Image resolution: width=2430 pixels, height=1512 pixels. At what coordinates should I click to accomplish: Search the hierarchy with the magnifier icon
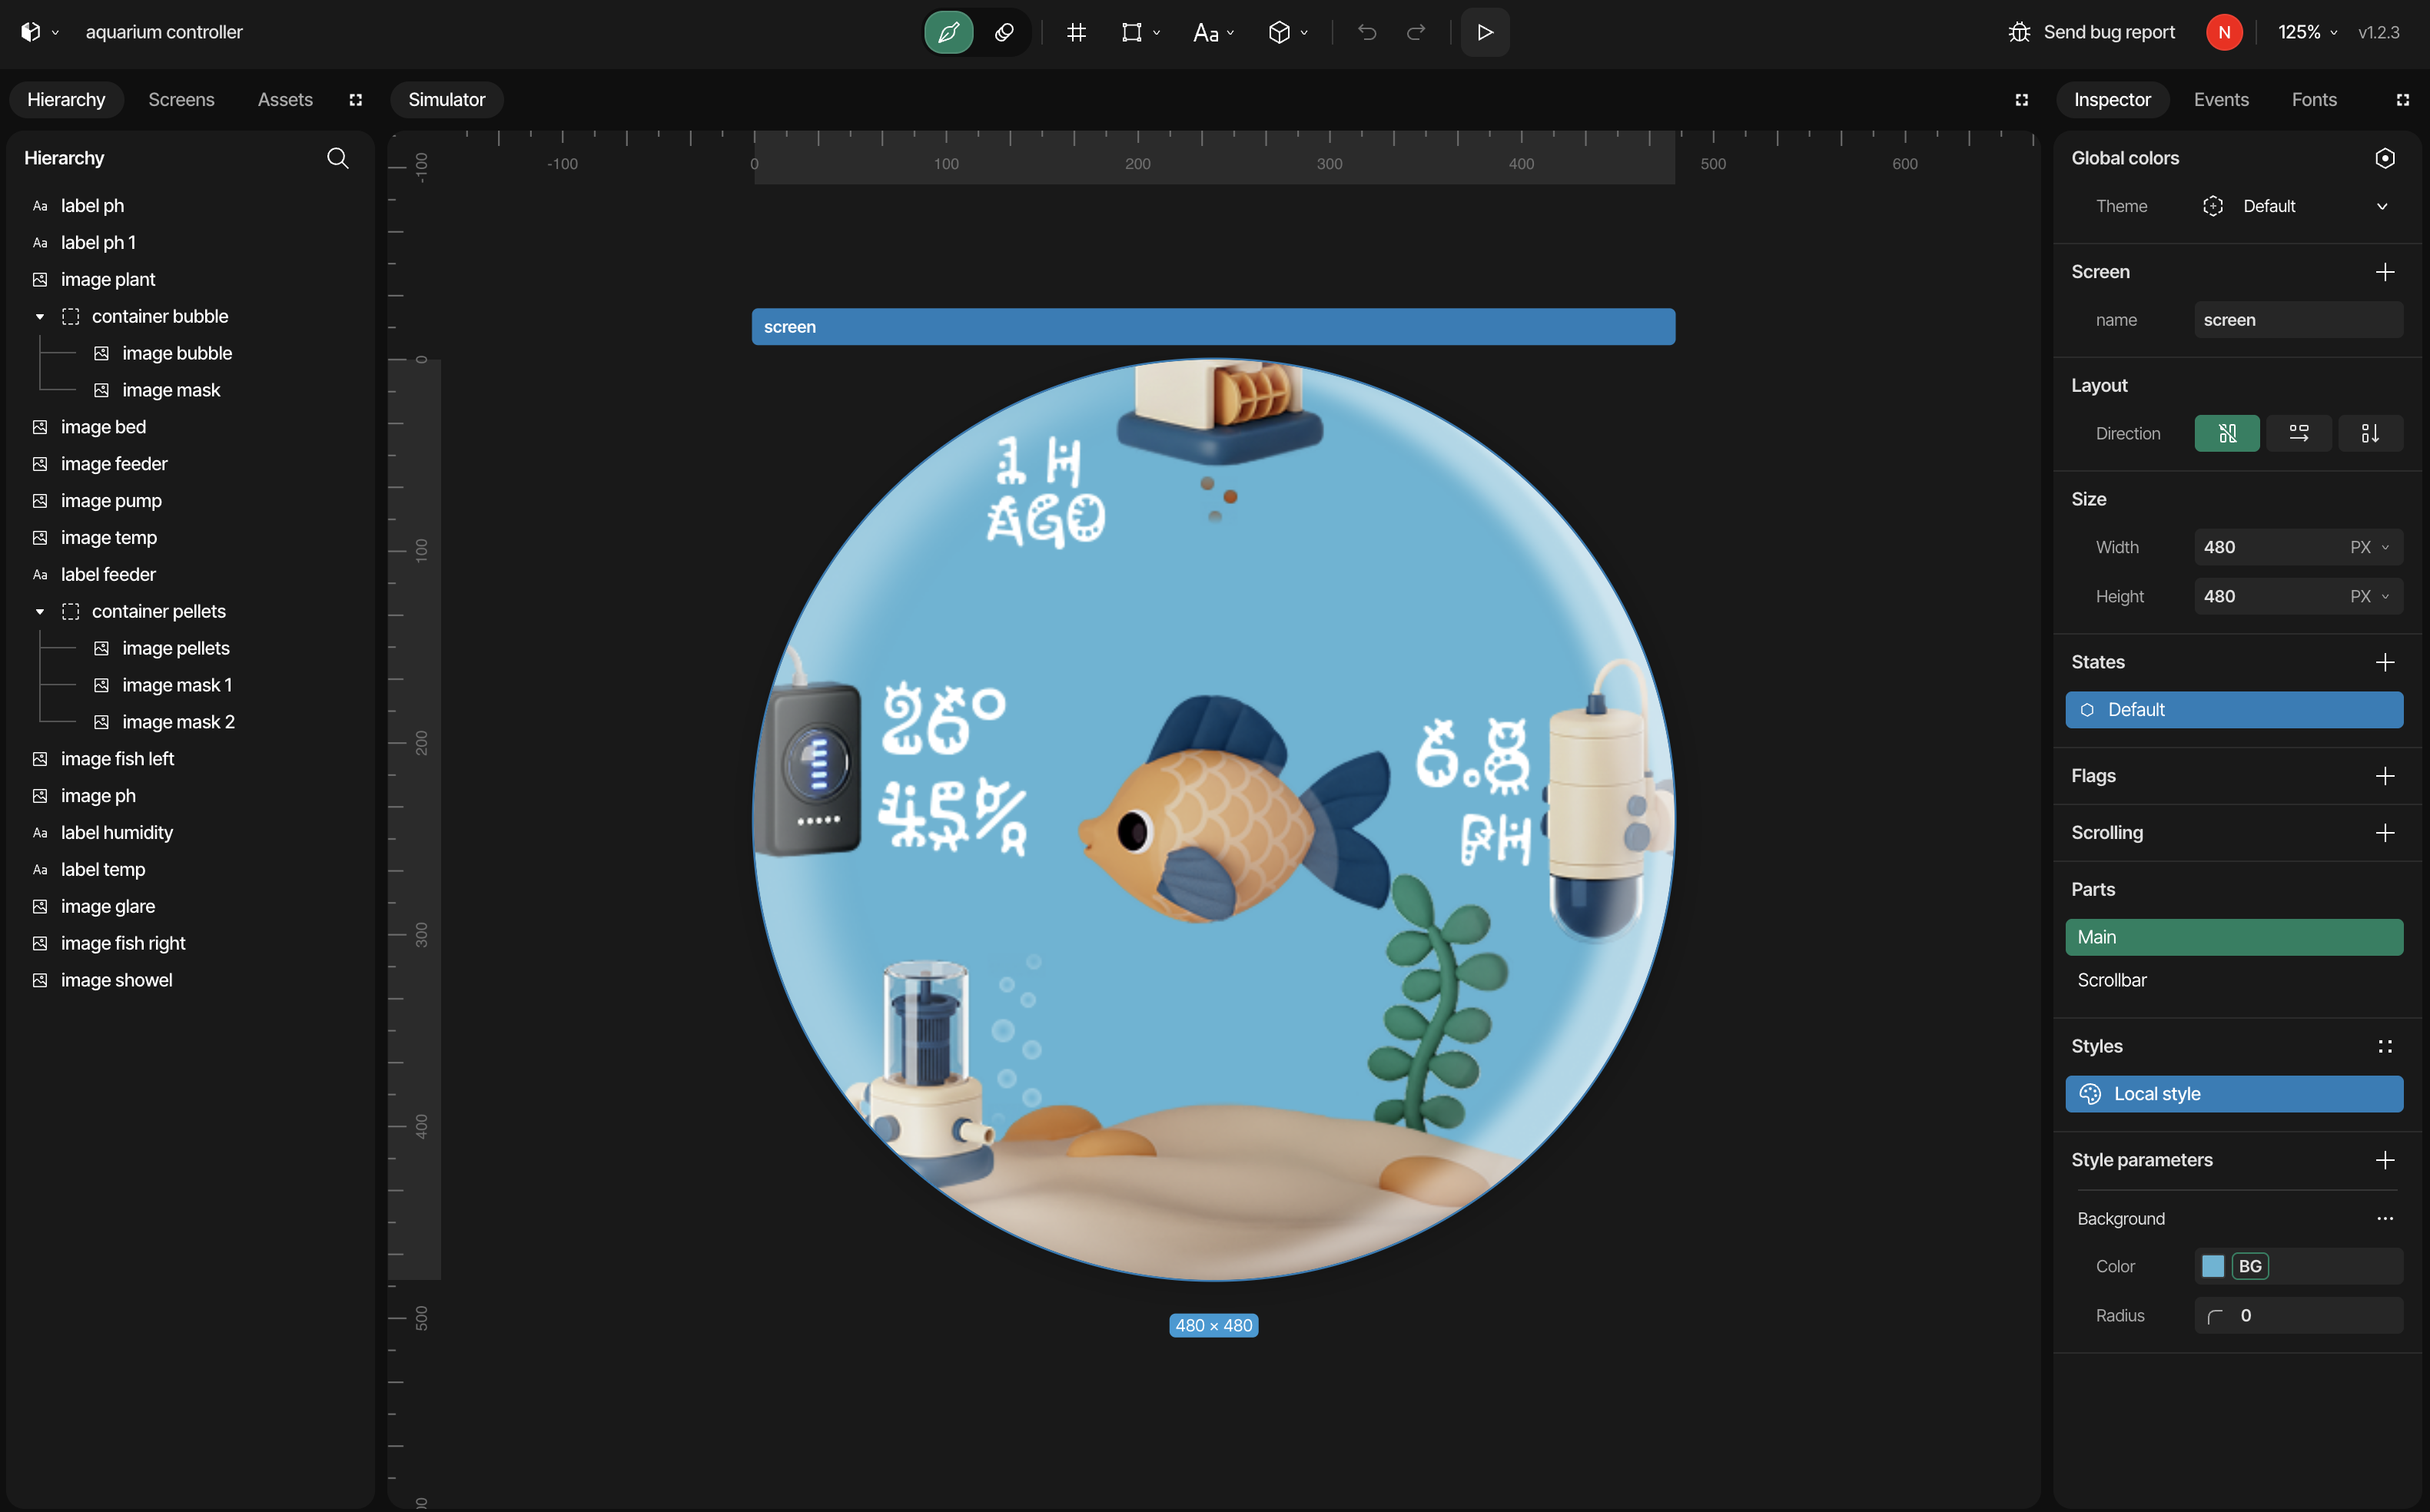pos(338,158)
